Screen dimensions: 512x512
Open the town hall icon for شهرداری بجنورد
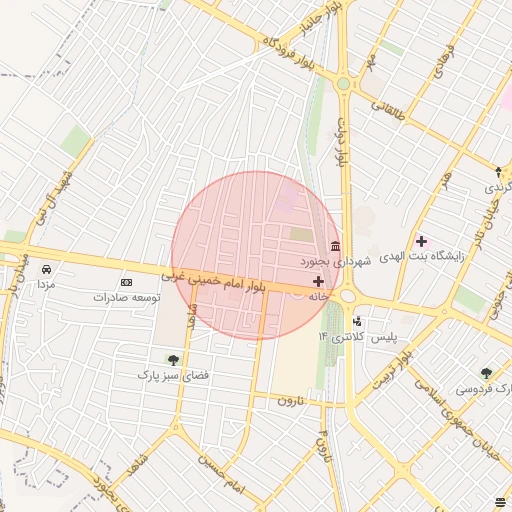tap(336, 246)
